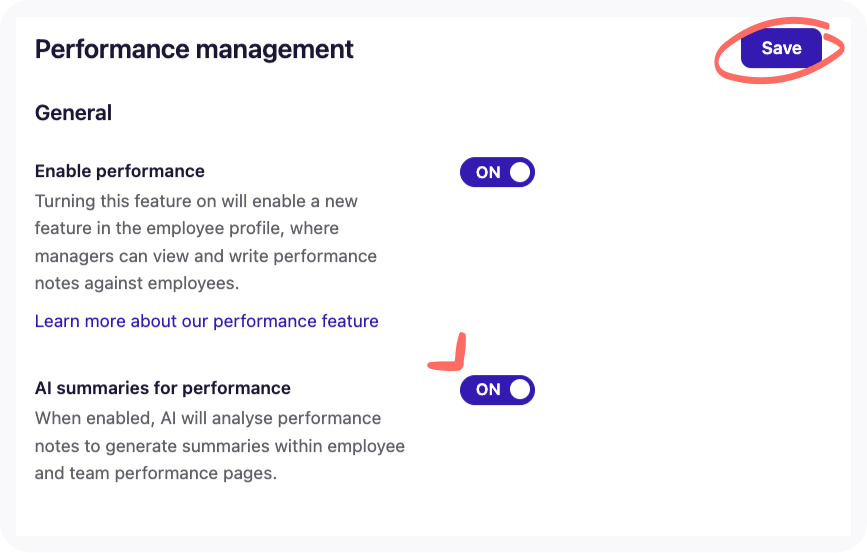The image size is (867, 553).
Task: Click the 'notes against employees.' text line
Action: [x=137, y=283]
